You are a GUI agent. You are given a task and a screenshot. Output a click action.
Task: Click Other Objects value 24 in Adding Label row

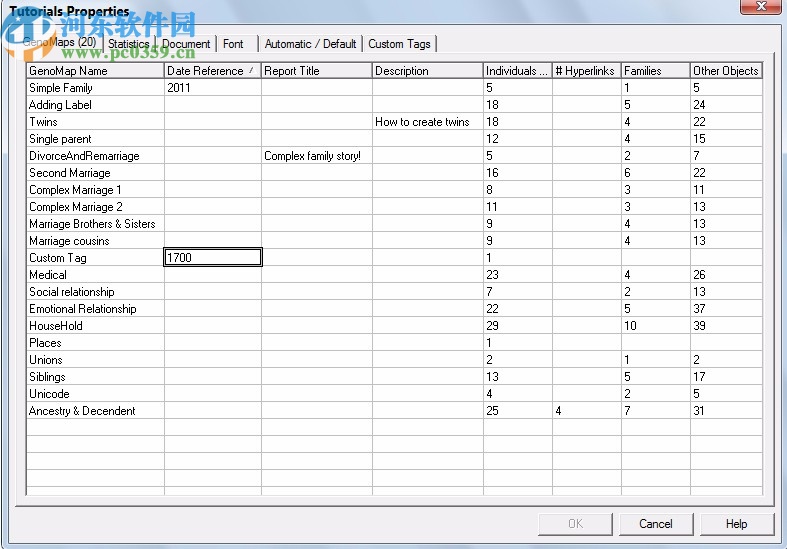(726, 105)
